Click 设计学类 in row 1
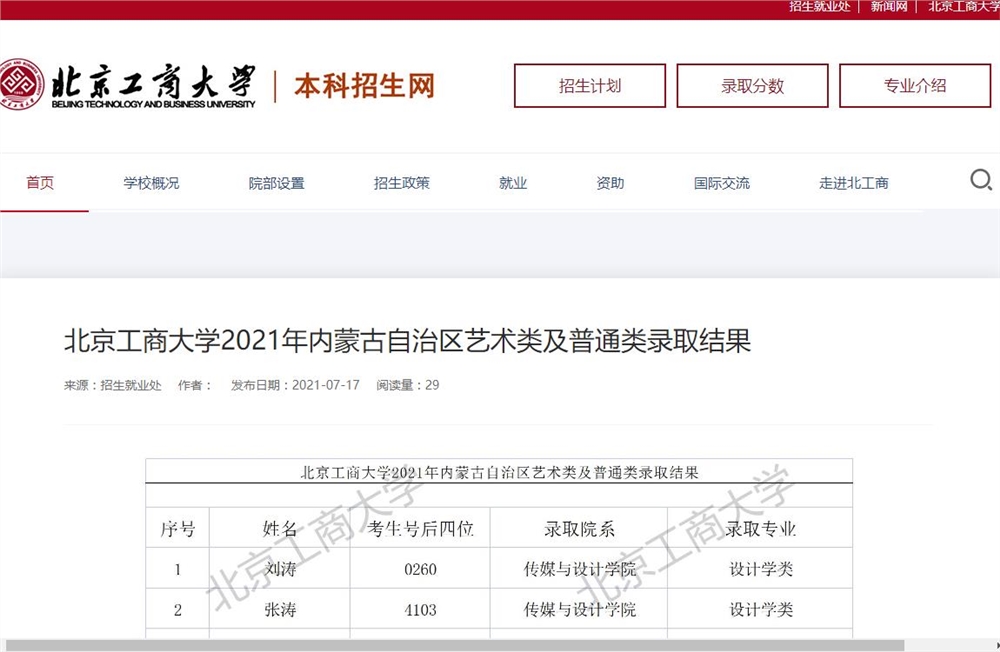1000x652 pixels. coord(761,569)
